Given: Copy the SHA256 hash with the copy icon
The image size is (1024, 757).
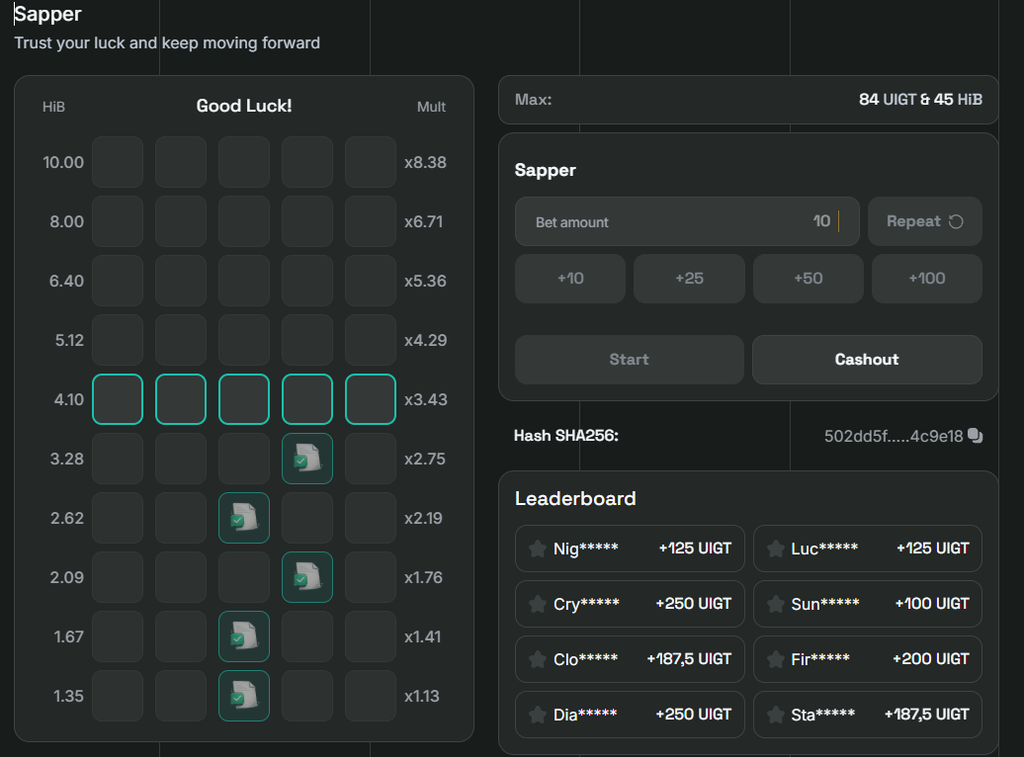Looking at the screenshot, I should [x=975, y=436].
